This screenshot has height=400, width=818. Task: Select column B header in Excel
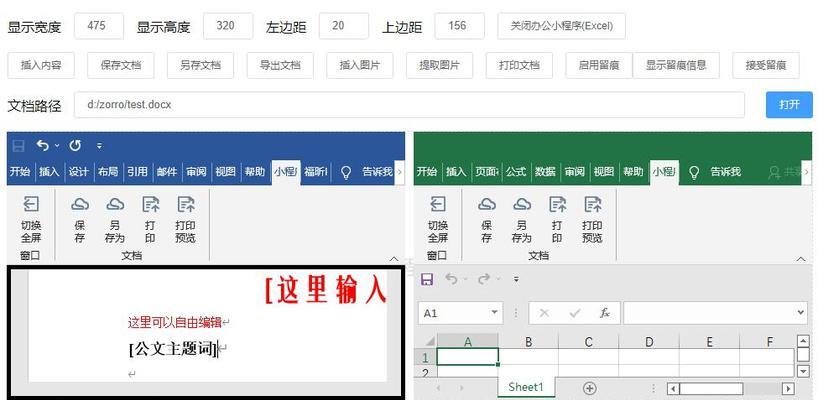pyautogui.click(x=528, y=342)
